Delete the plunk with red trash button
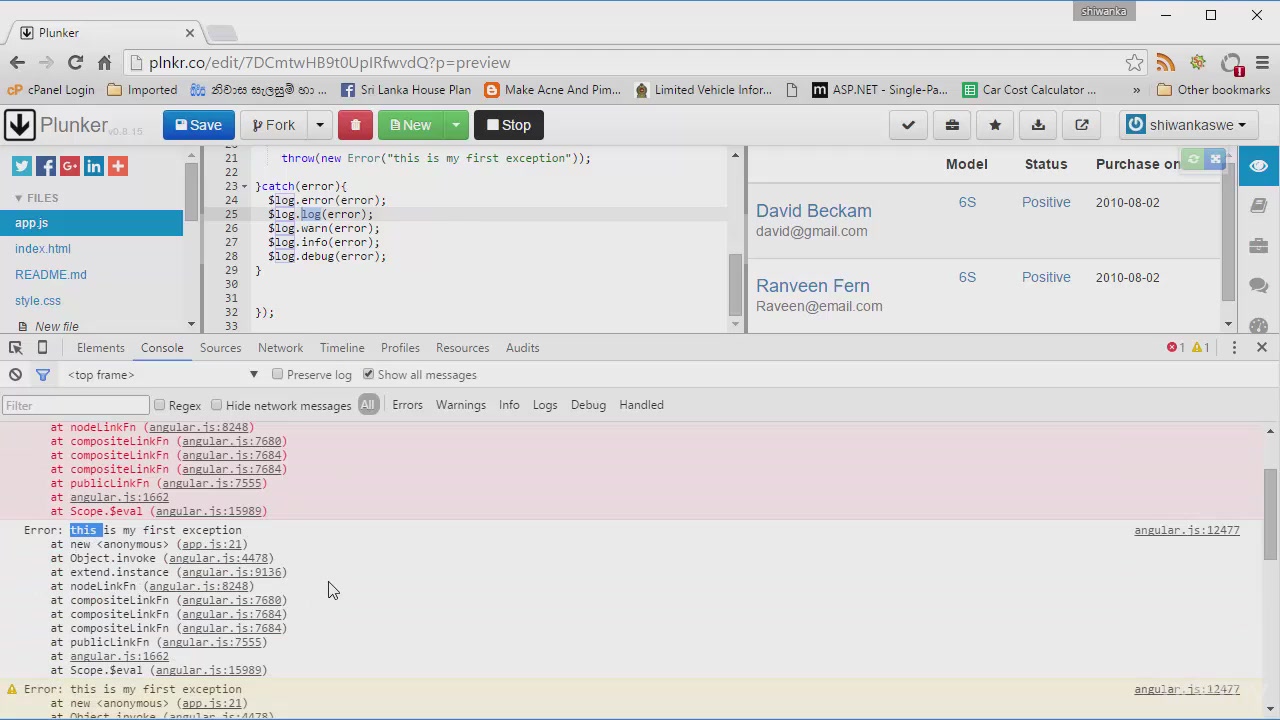Viewport: 1280px width, 720px height. [x=355, y=125]
